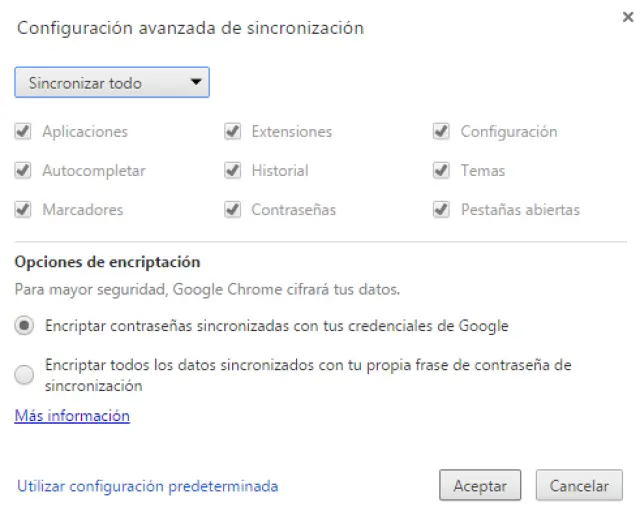The image size is (640, 511).
Task: Toggle the Contraseñas checkbox
Action: (233, 210)
